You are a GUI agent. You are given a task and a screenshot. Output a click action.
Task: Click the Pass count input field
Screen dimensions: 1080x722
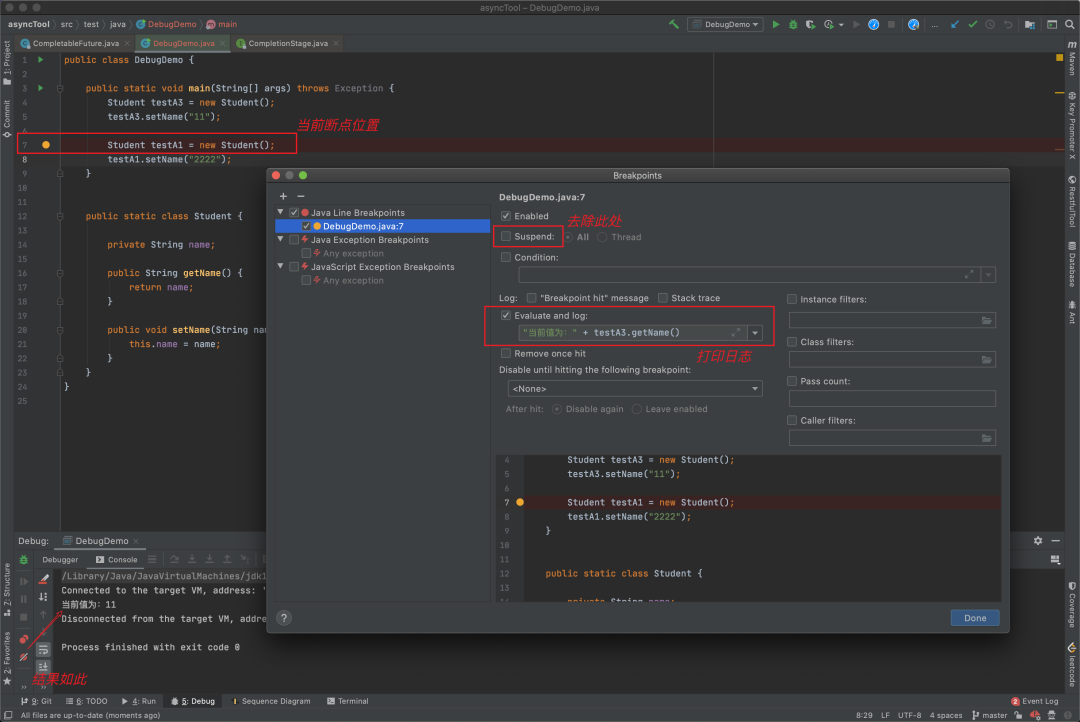[892, 398]
